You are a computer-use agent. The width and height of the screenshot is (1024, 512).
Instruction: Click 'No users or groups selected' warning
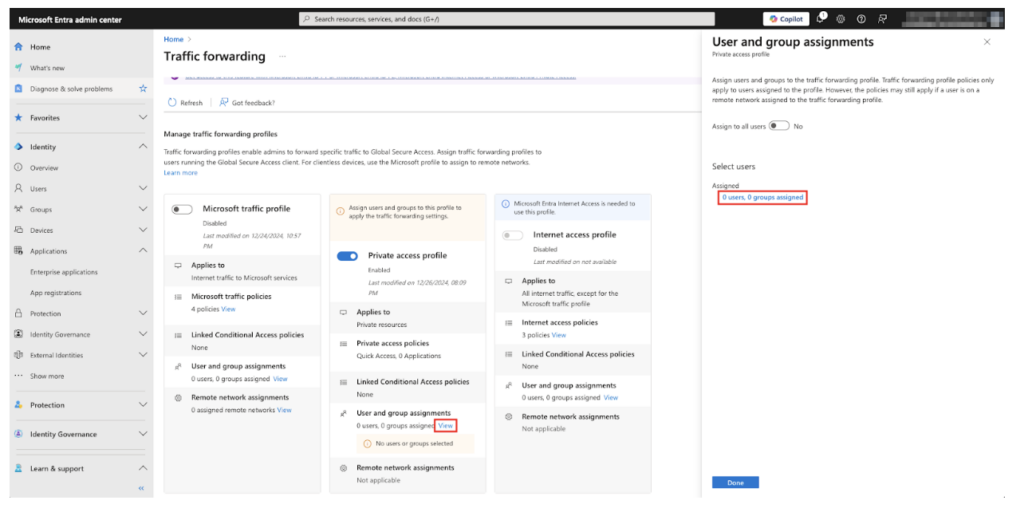click(x=413, y=444)
